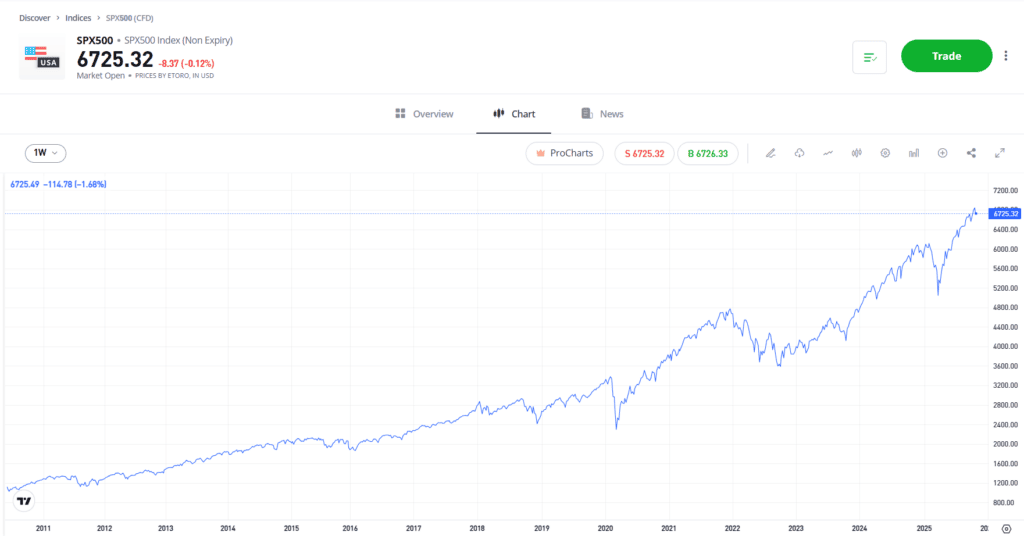The width and height of the screenshot is (1024, 536).
Task: Click the green B 6726.33 buy price
Action: click(707, 153)
